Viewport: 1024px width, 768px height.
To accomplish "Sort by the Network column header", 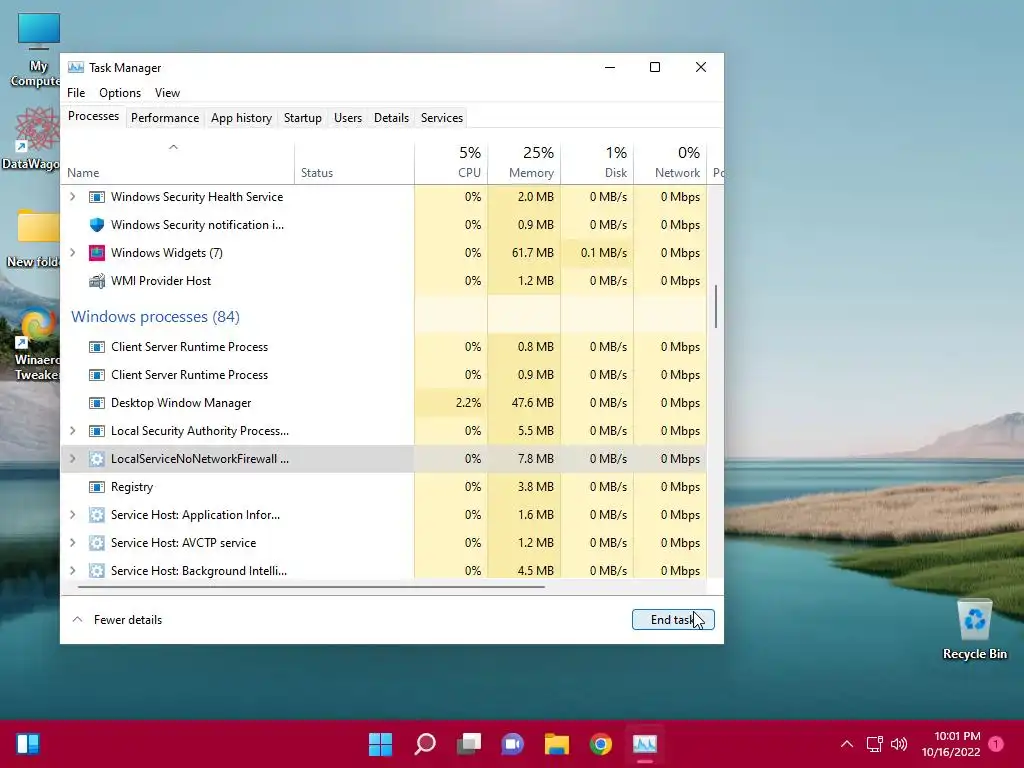I will point(671,162).
